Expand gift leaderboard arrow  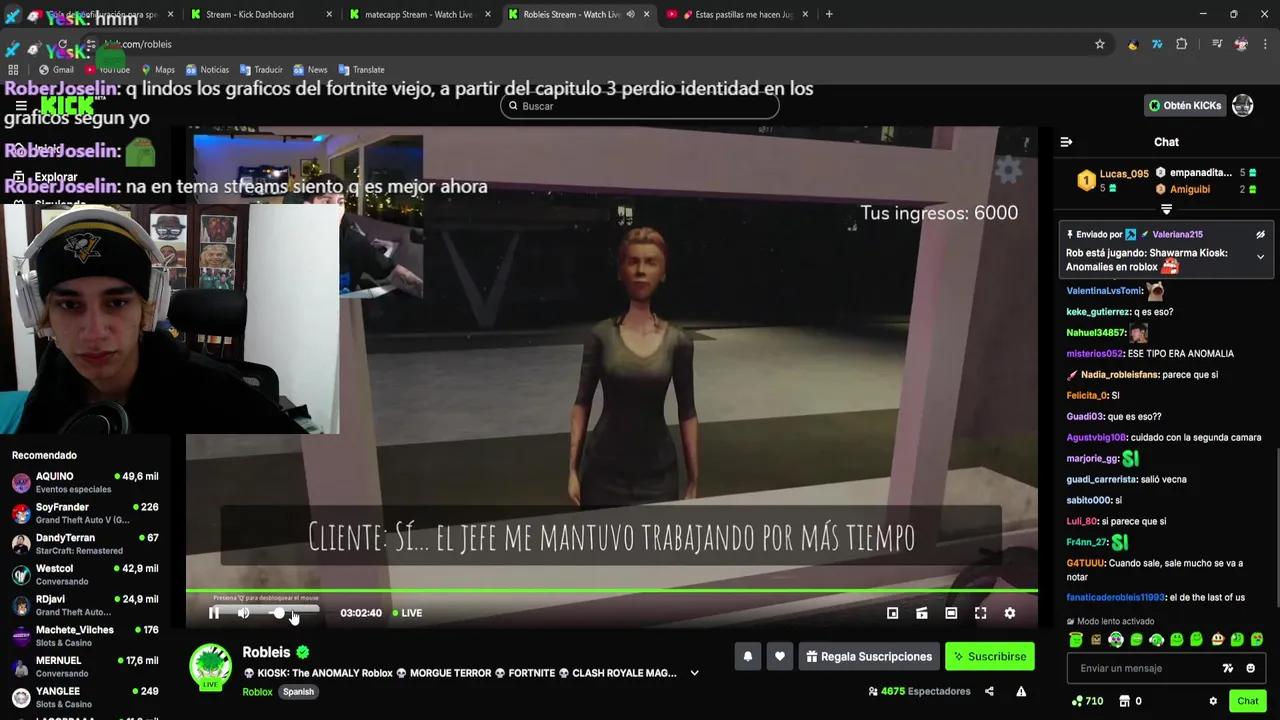[x=1166, y=209]
